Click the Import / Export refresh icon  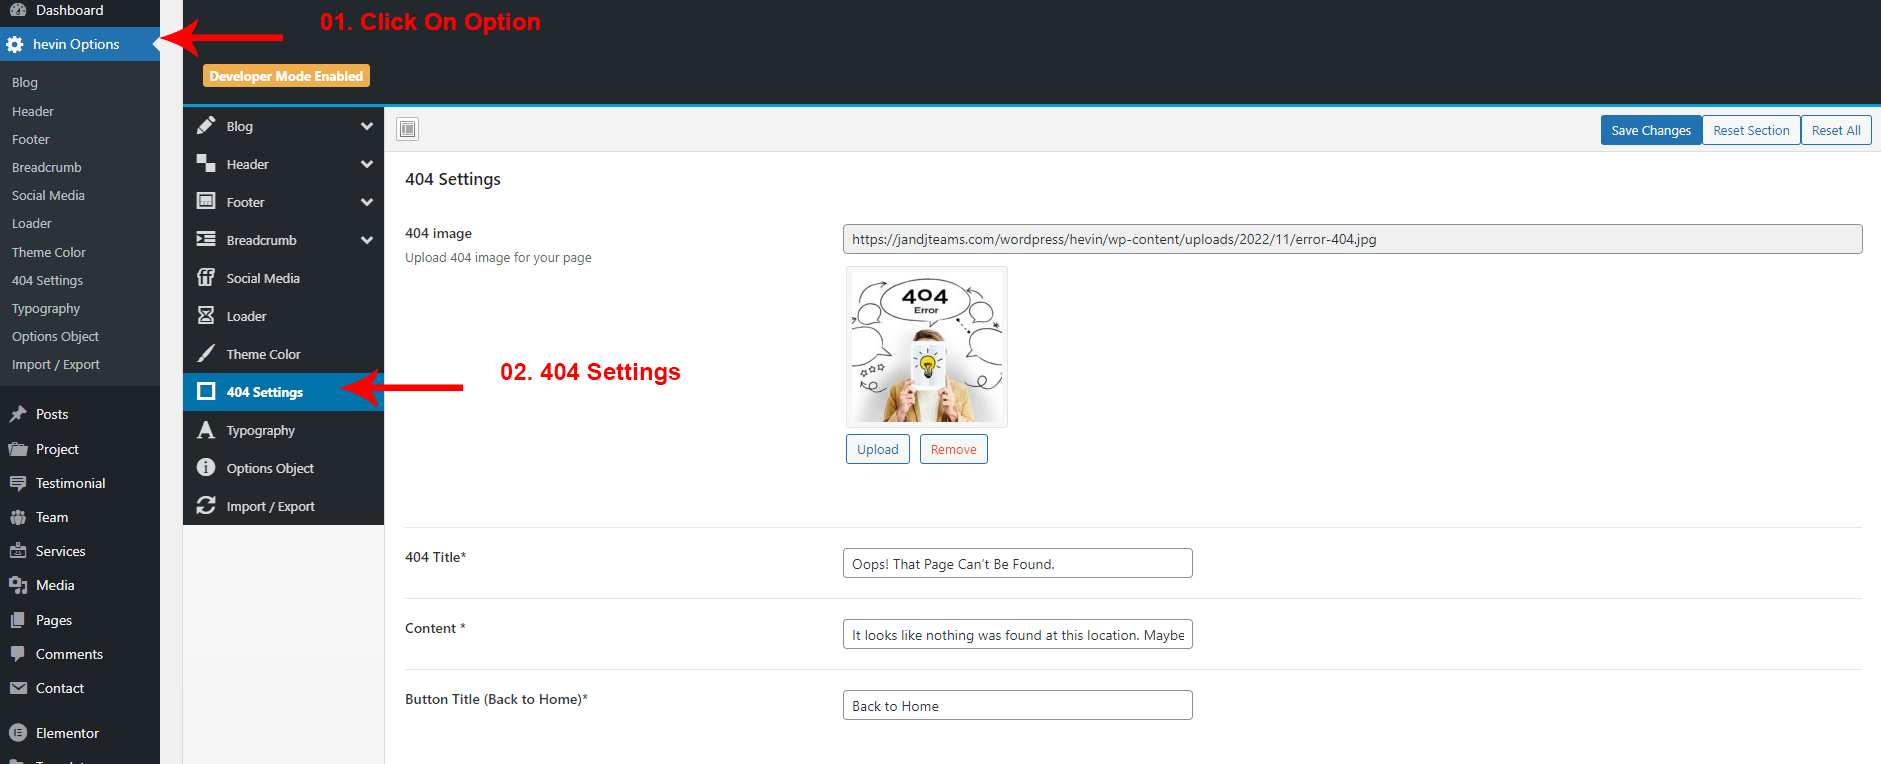point(206,506)
